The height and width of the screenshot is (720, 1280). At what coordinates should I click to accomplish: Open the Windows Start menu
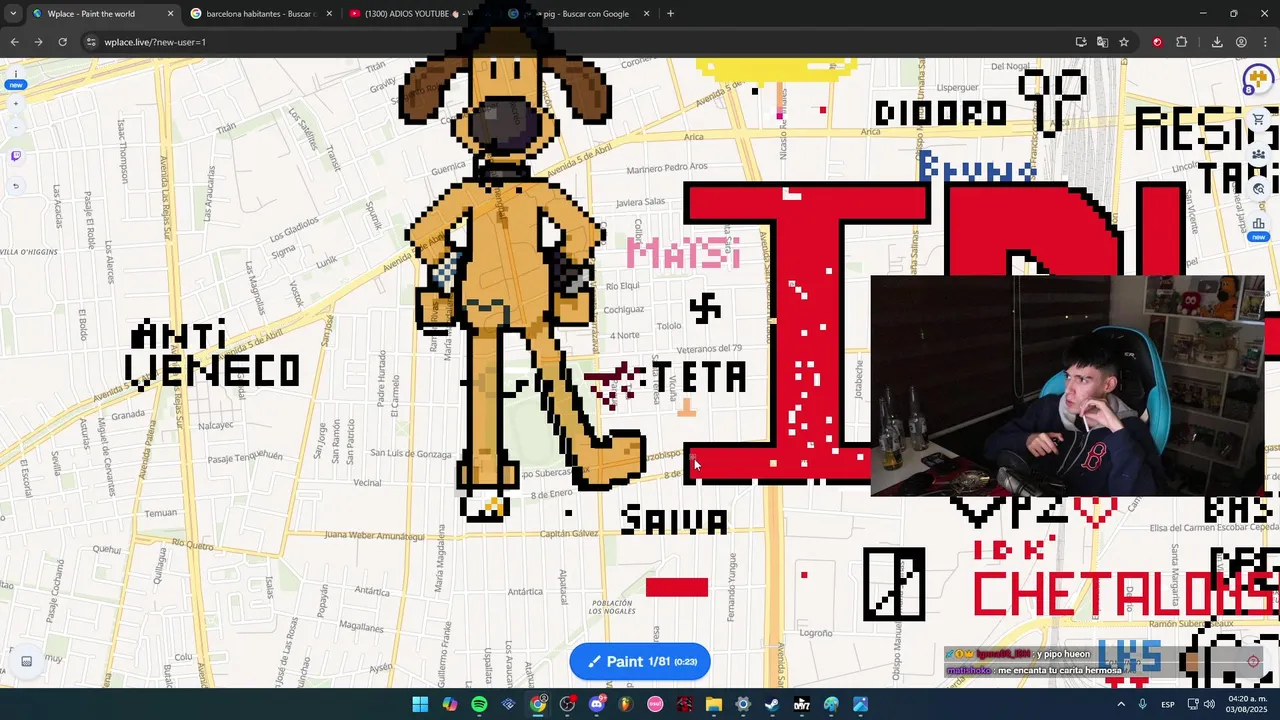[x=420, y=704]
